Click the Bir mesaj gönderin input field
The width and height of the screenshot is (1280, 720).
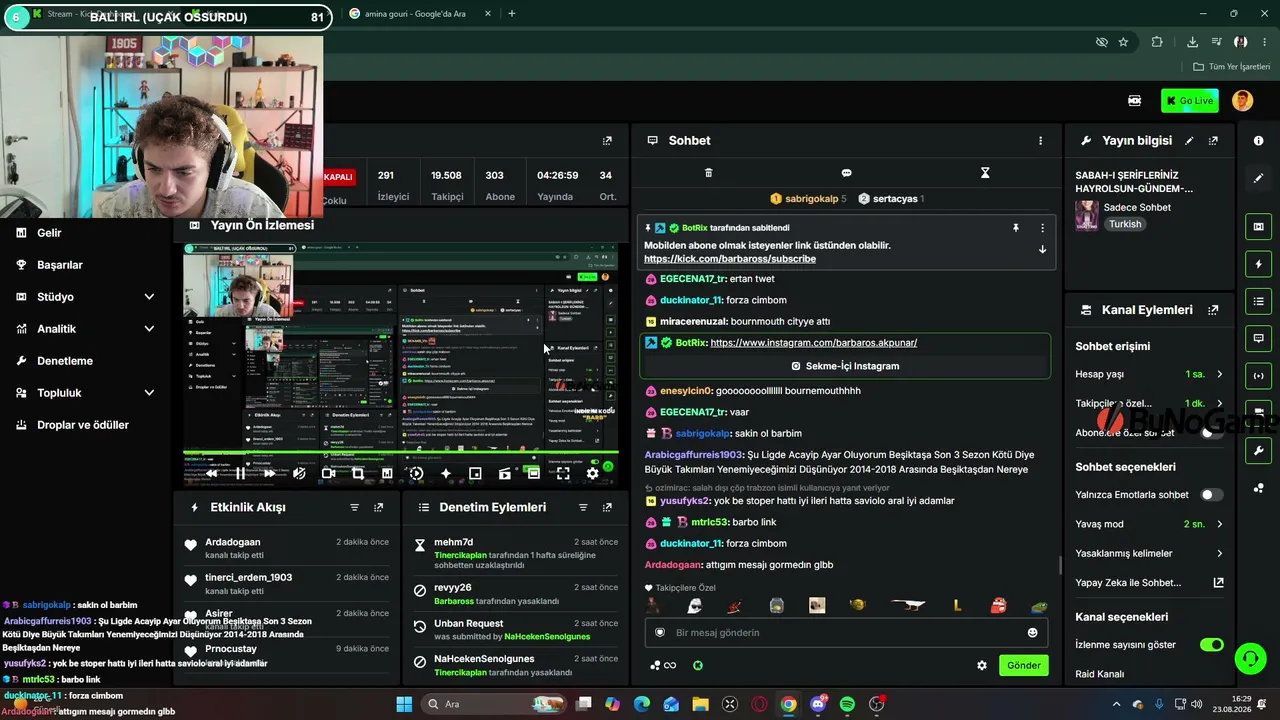point(847,632)
